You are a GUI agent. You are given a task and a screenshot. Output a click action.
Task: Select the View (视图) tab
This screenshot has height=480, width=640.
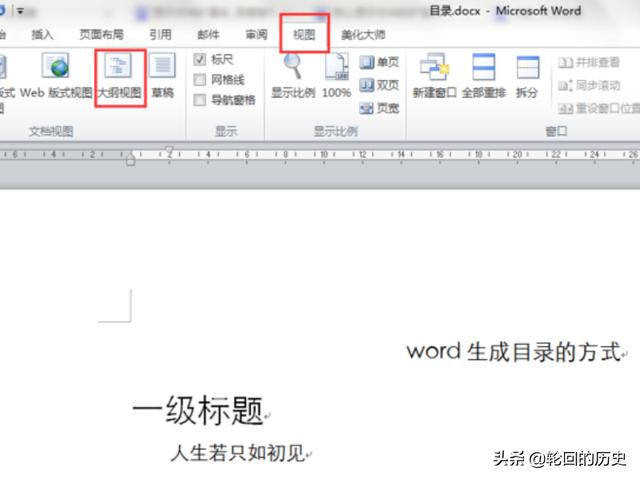coord(304,35)
